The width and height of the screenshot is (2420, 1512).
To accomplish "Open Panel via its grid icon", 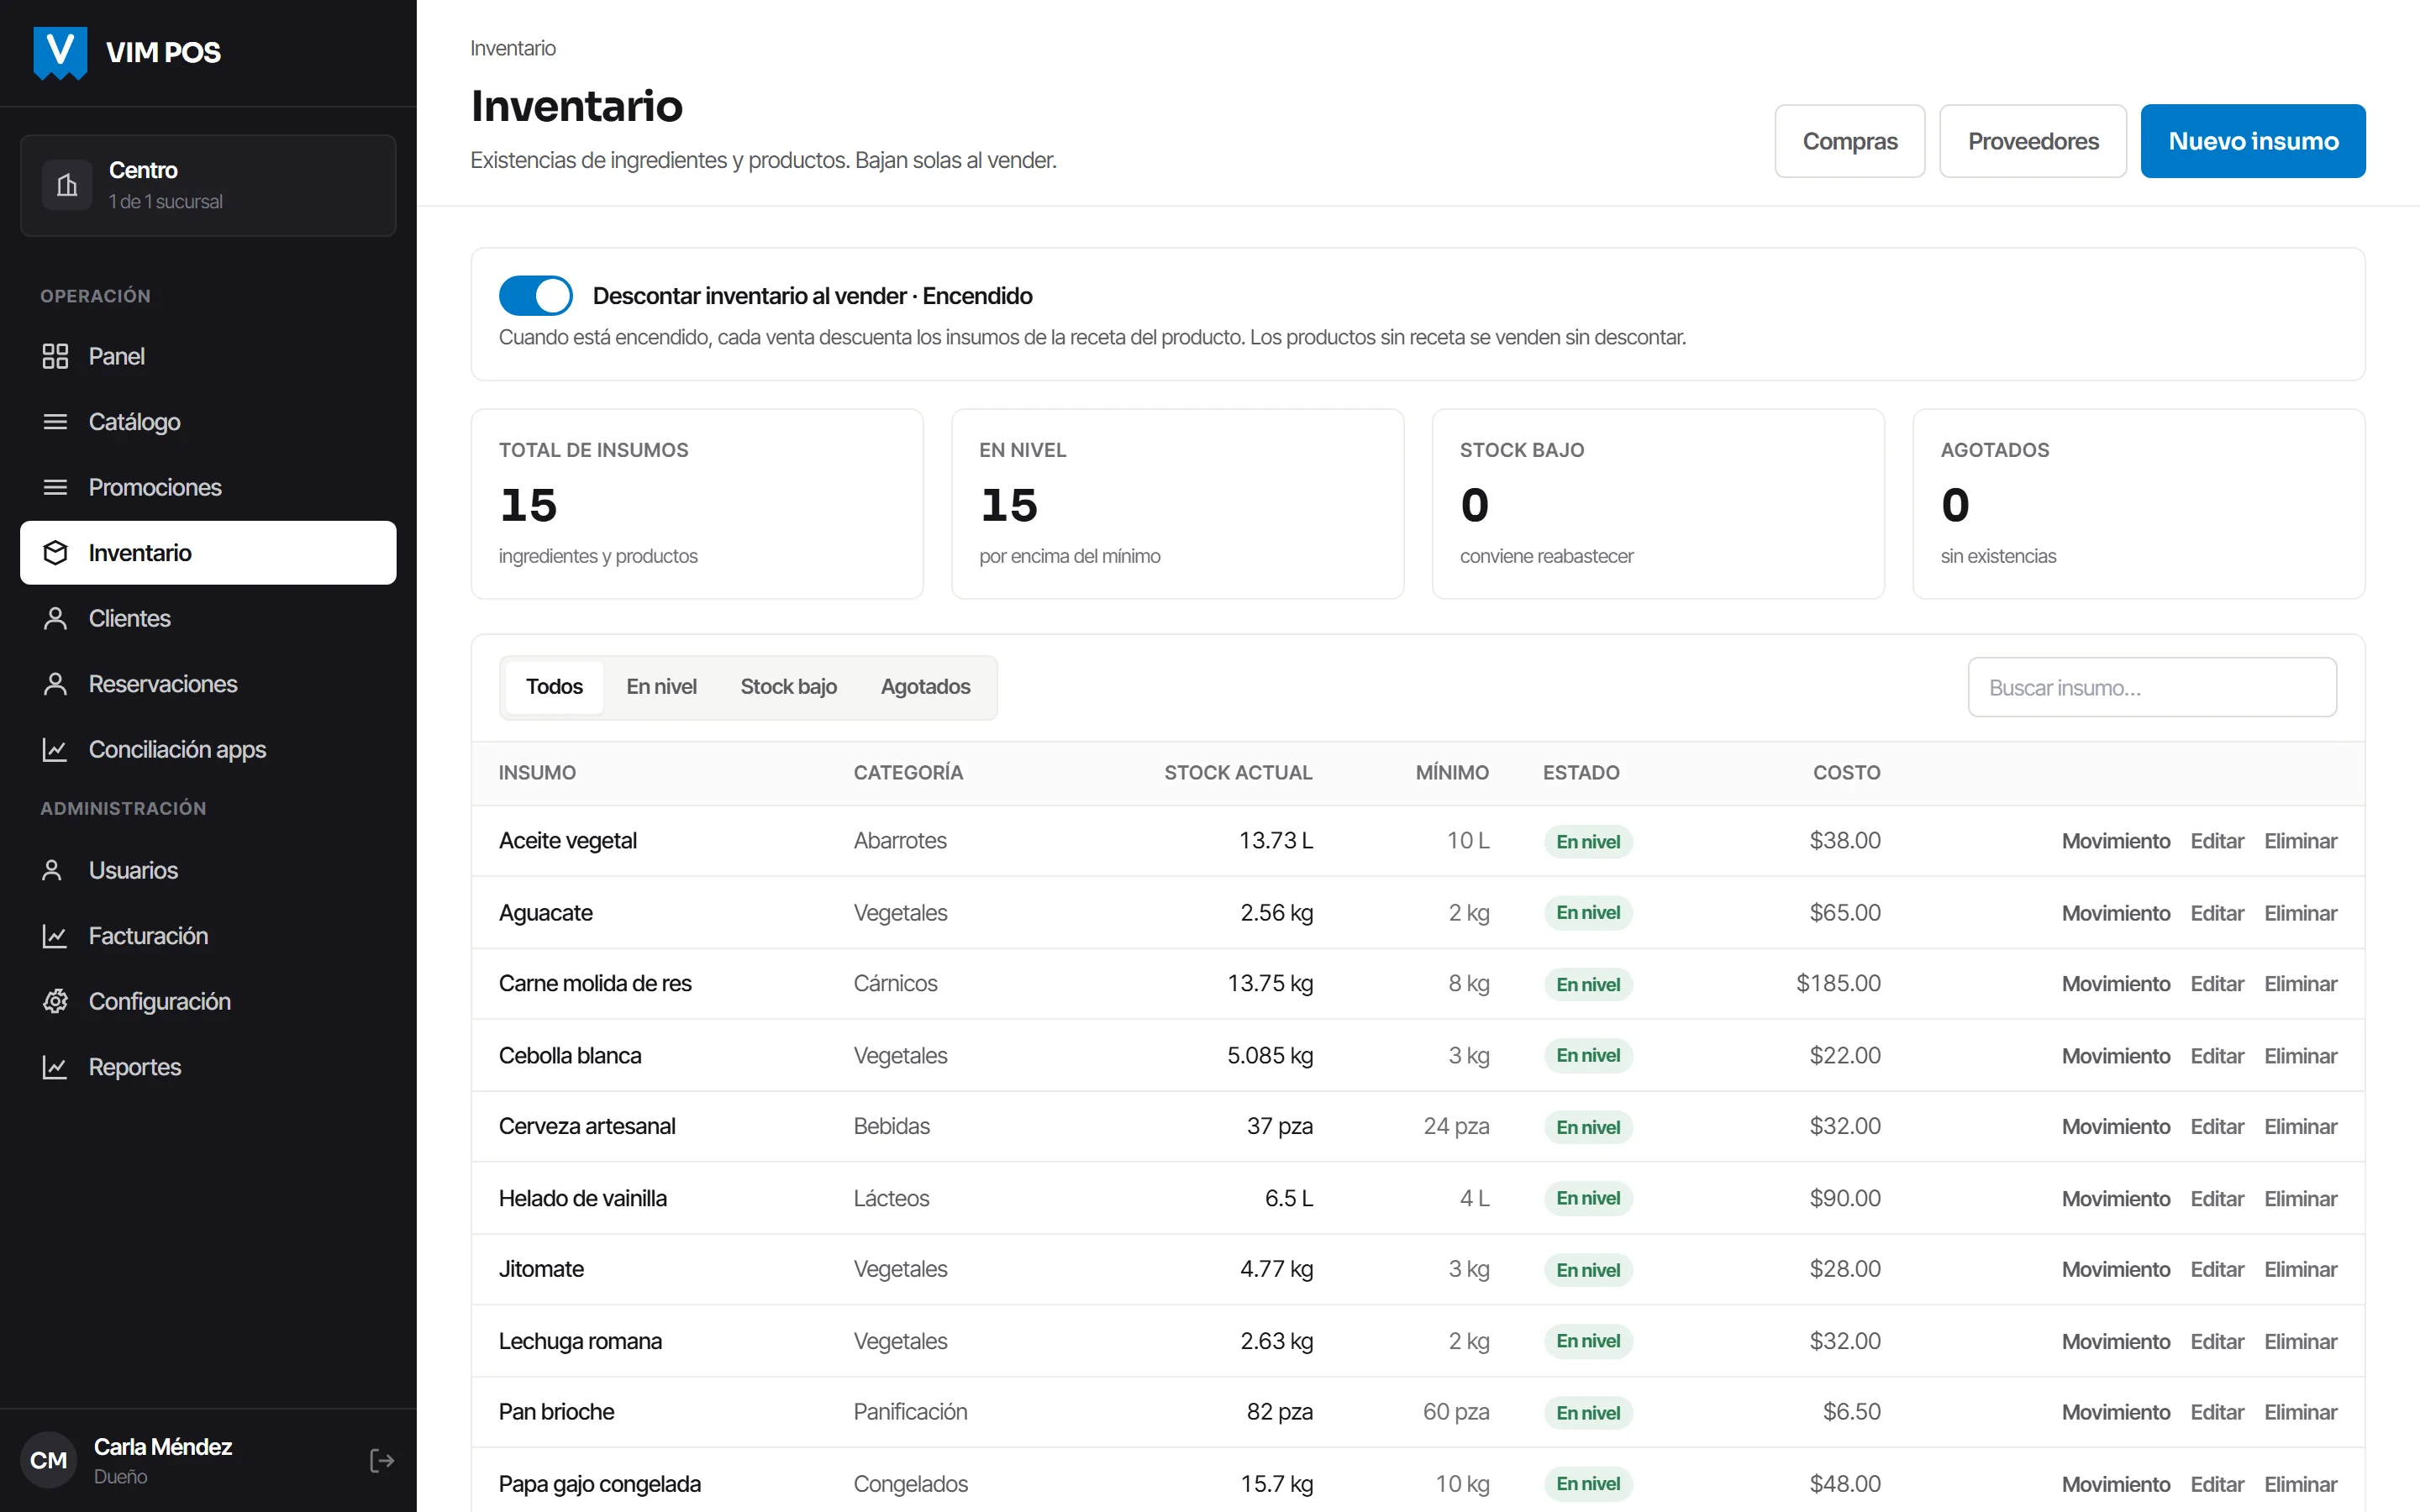I will pos(55,356).
